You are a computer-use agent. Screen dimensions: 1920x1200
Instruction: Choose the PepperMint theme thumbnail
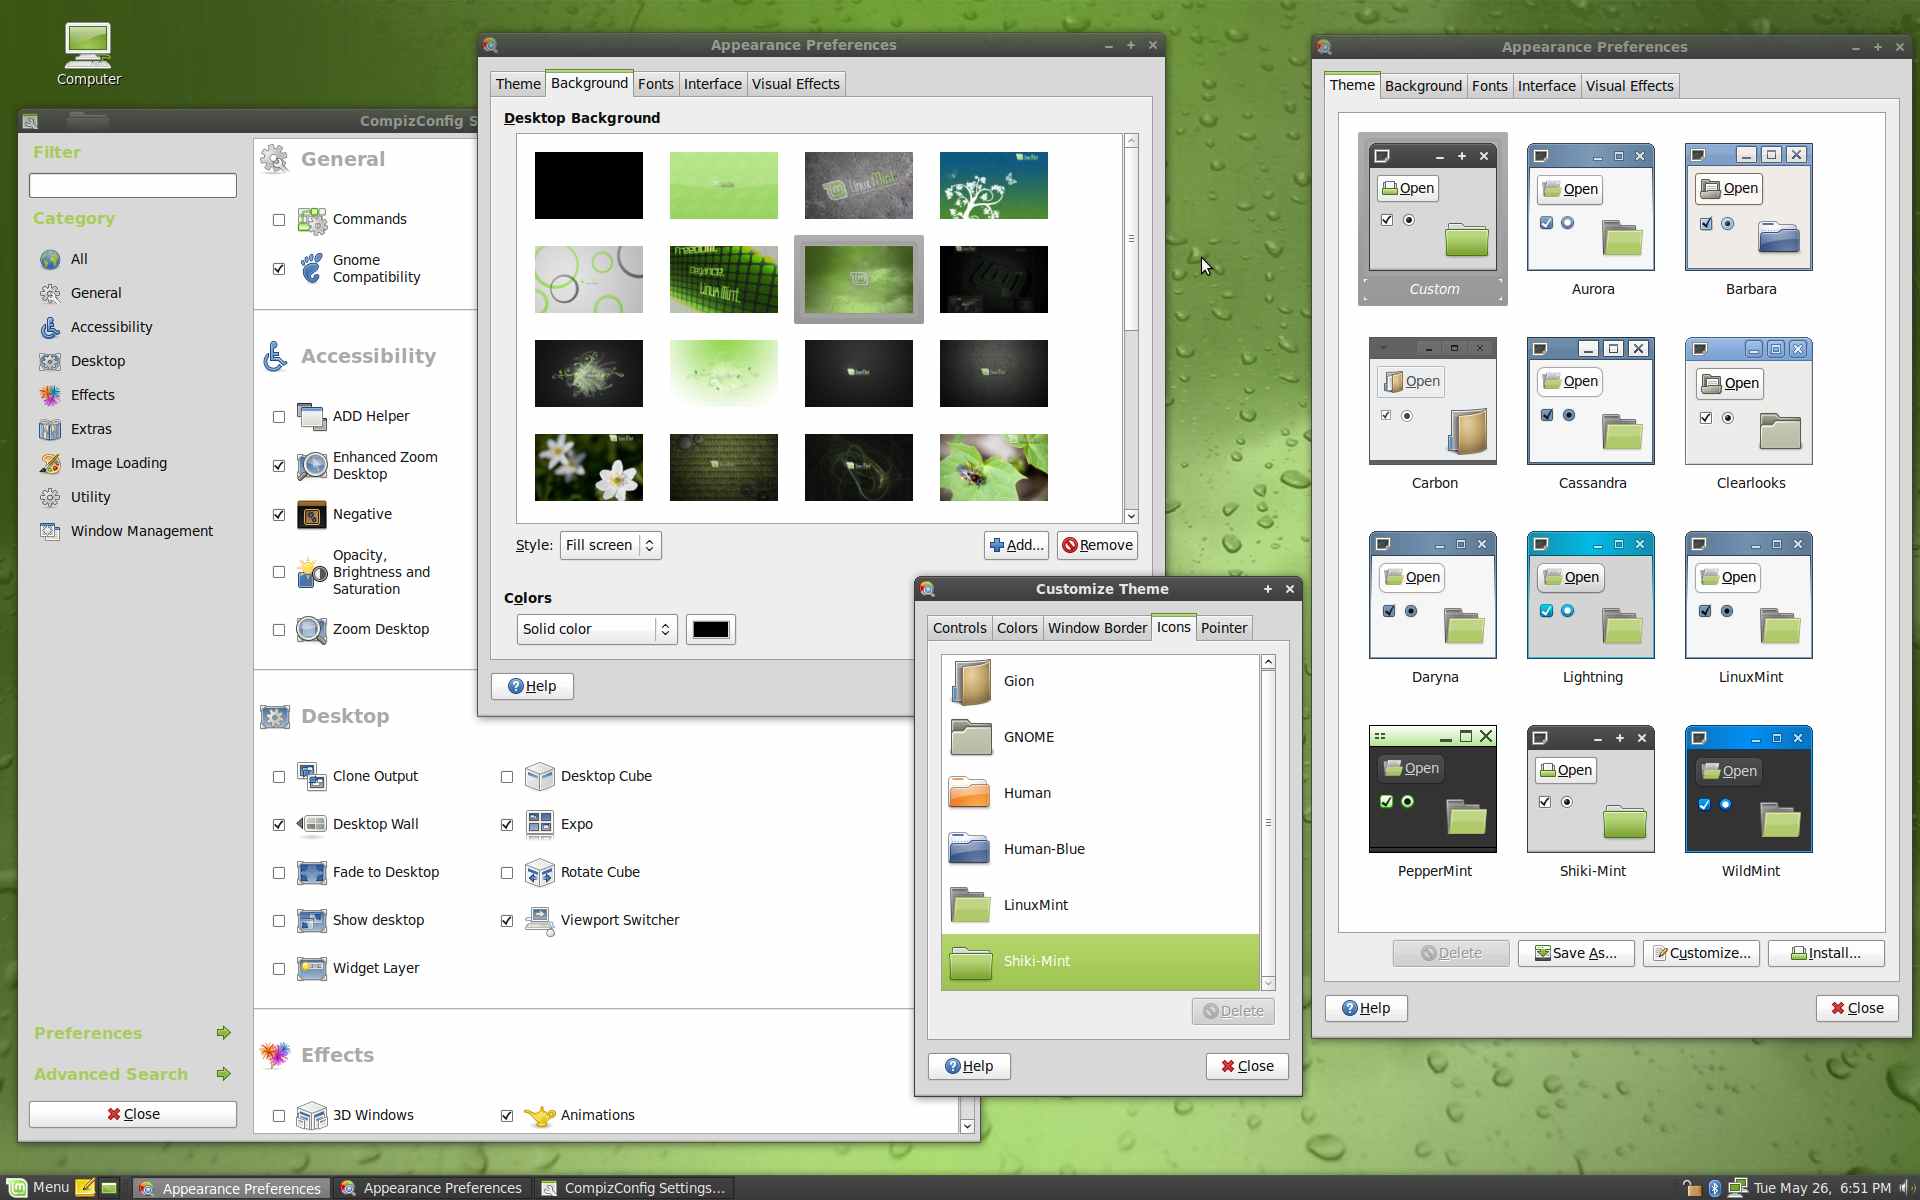(1434, 790)
